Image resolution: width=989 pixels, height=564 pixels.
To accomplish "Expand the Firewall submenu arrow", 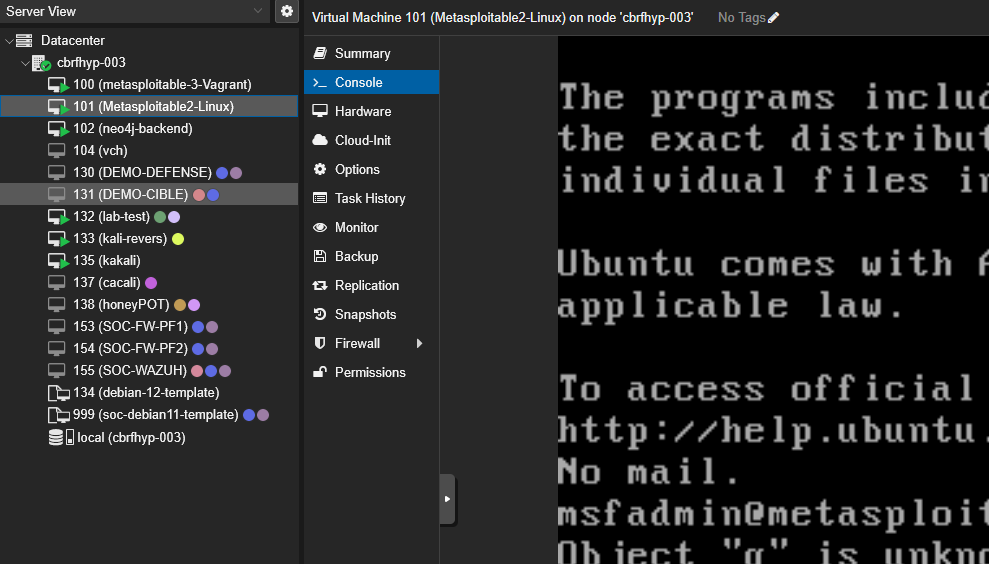I will coord(420,344).
